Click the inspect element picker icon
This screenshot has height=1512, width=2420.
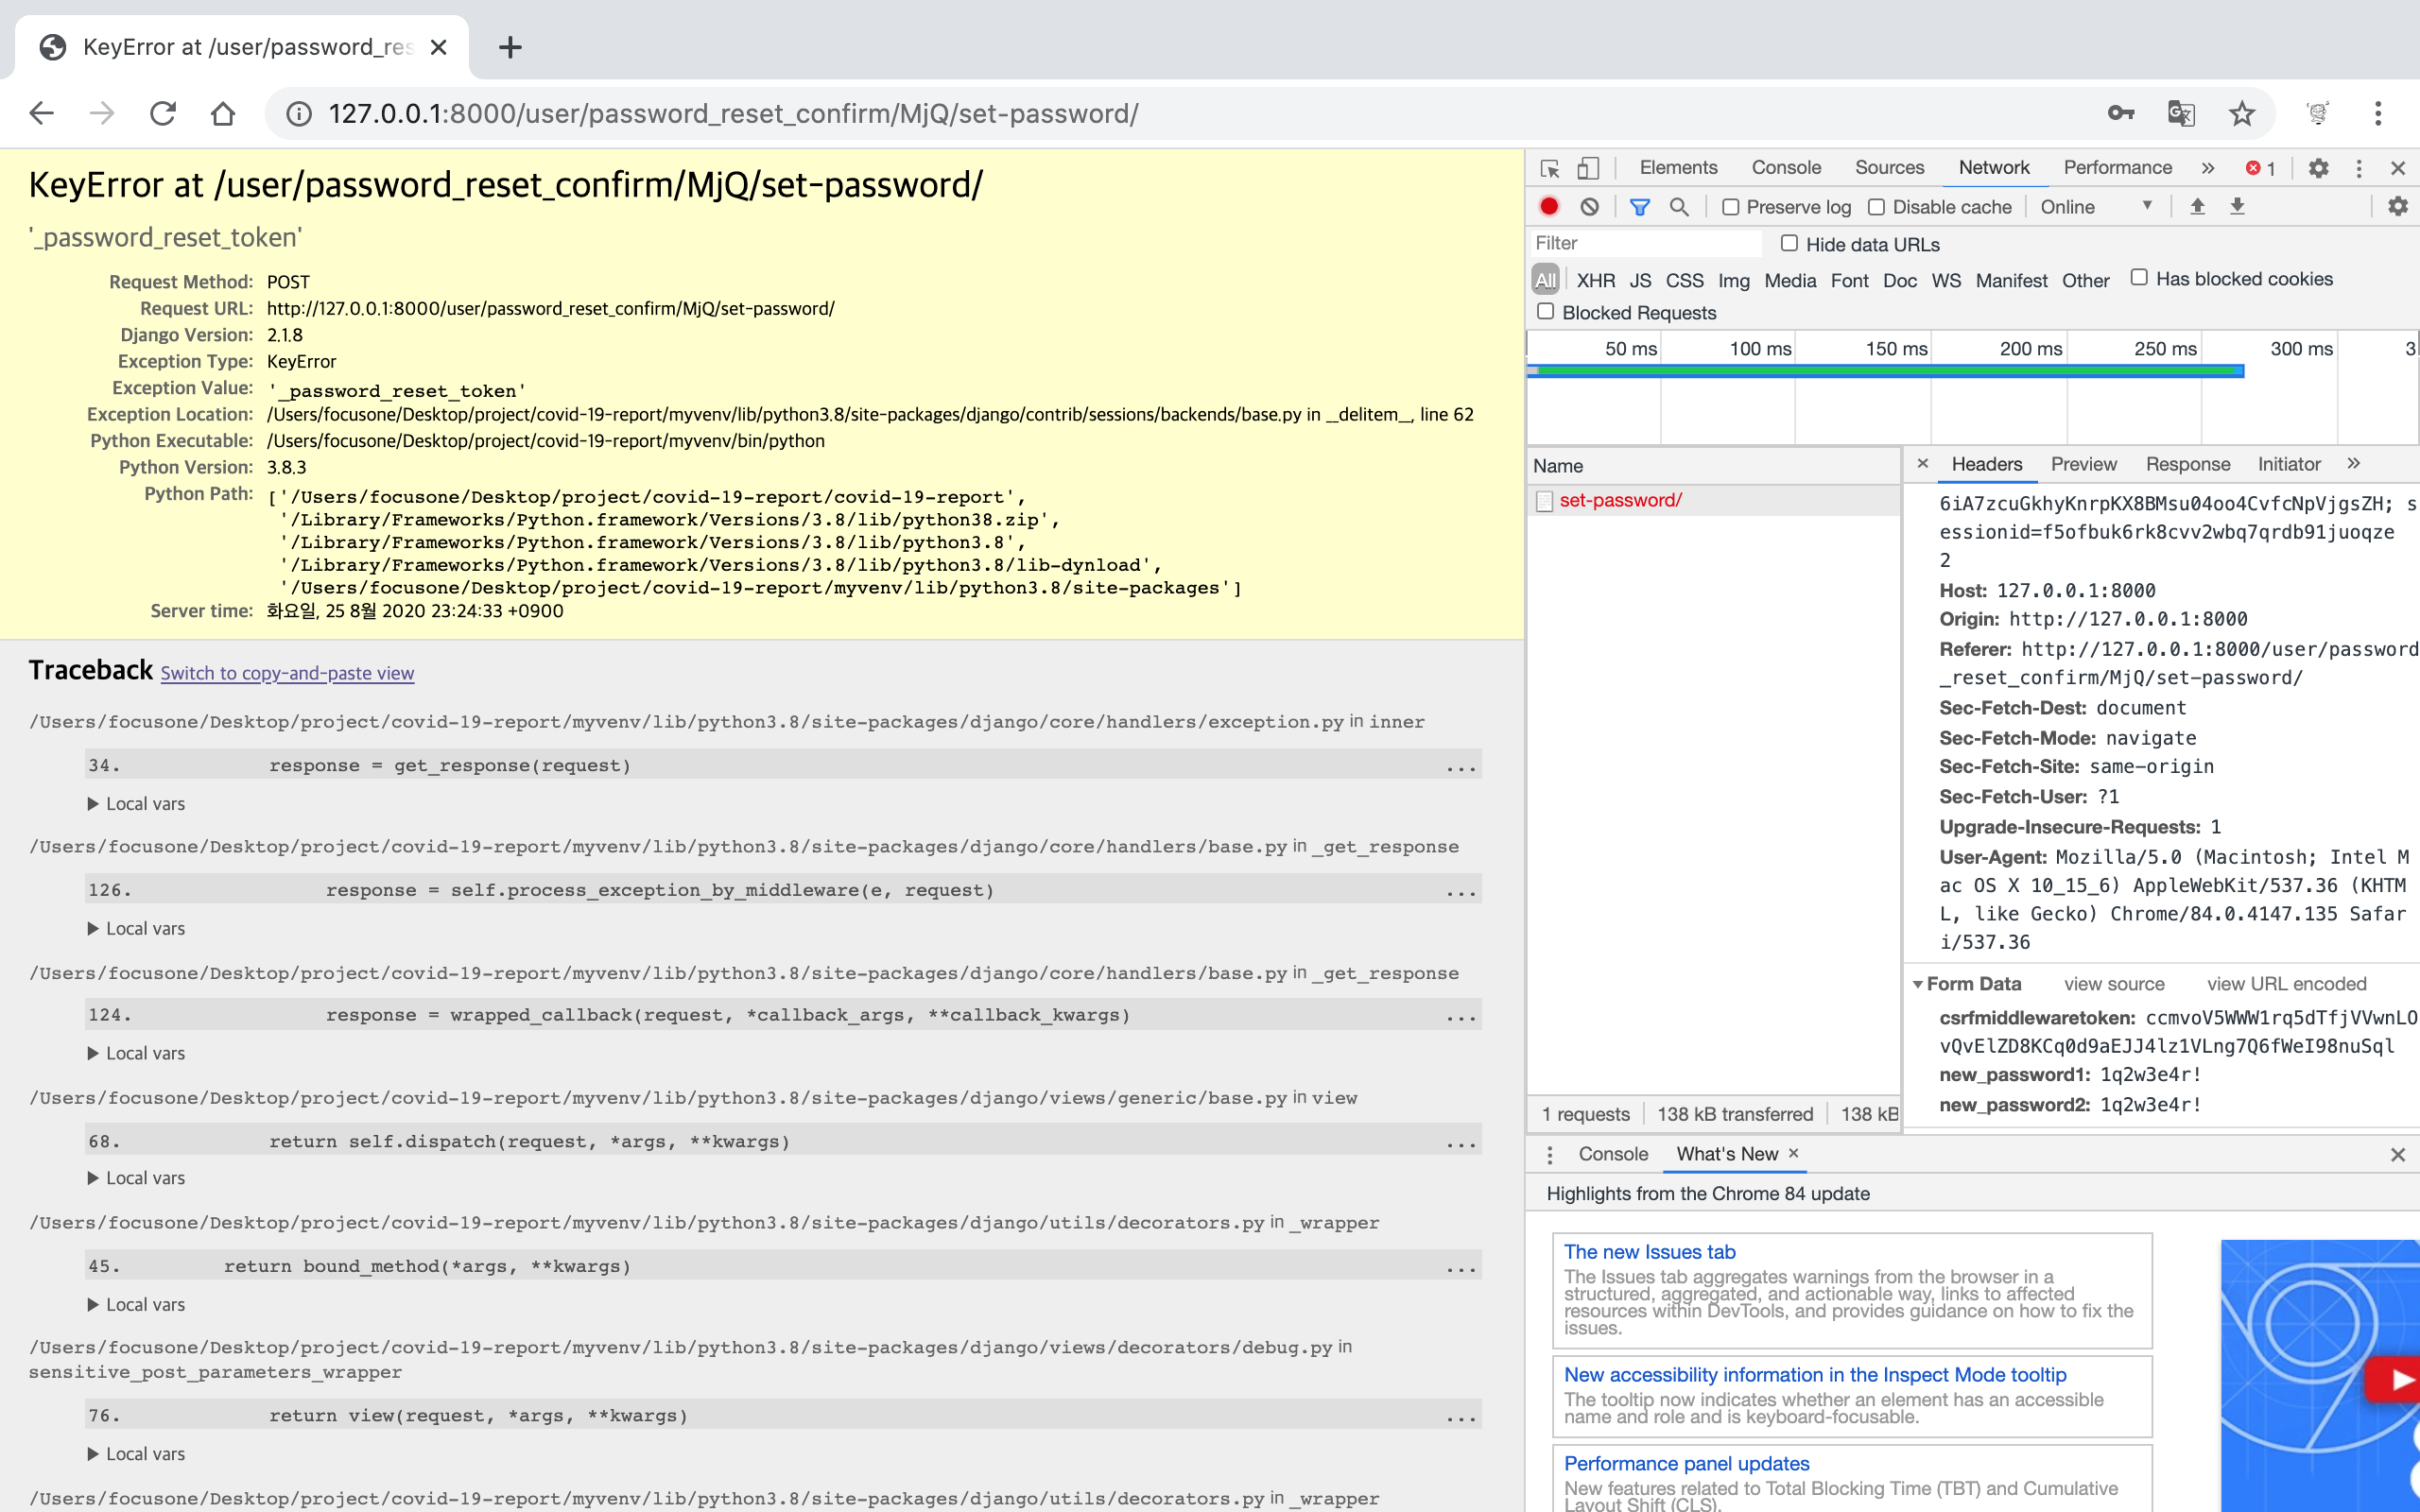click(1550, 168)
